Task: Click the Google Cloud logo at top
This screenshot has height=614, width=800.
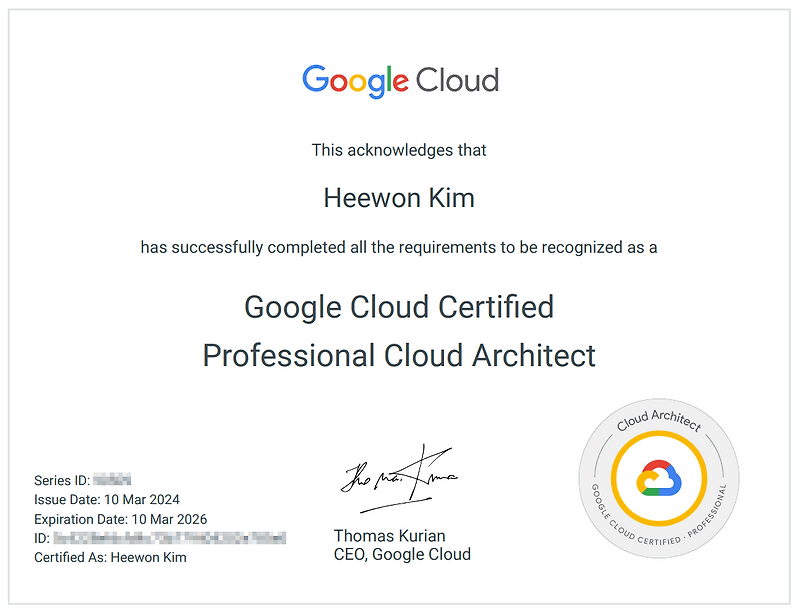Action: coord(400,80)
